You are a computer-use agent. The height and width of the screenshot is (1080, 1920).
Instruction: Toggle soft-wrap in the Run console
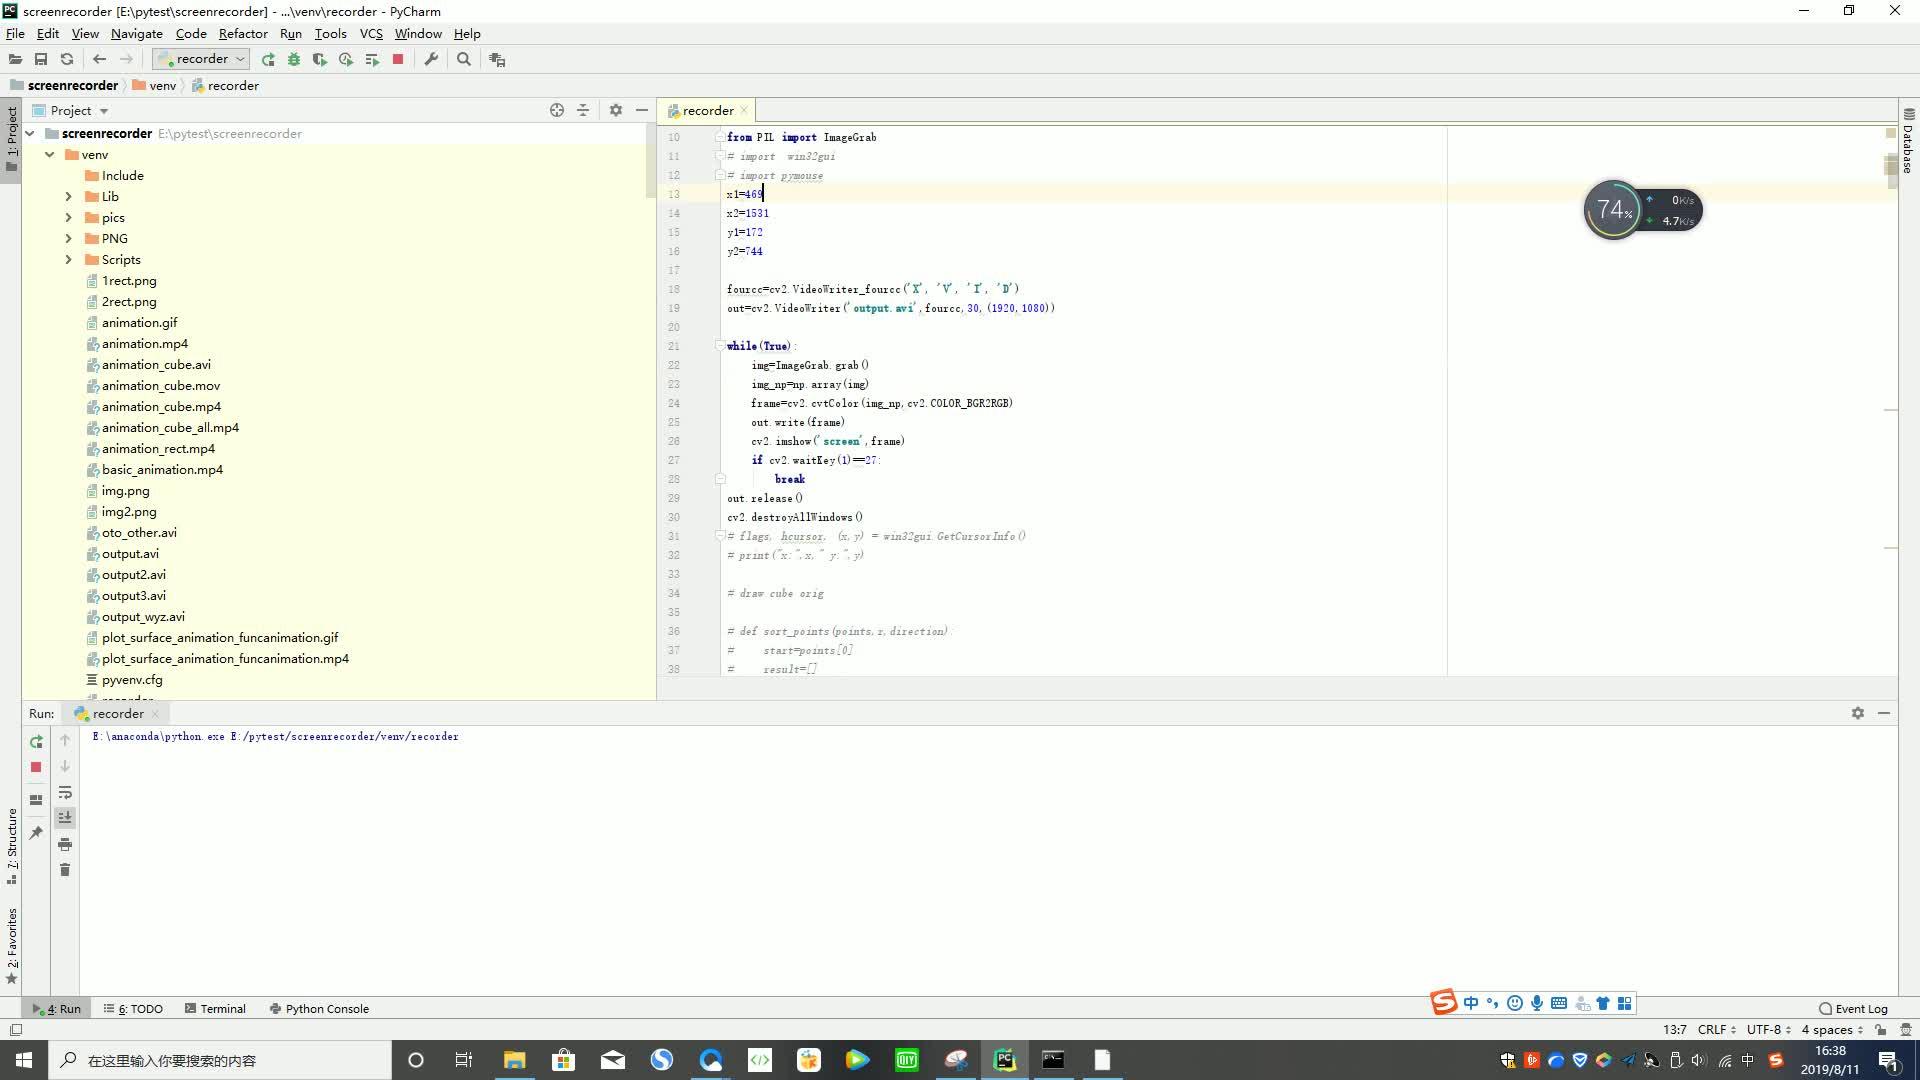tap(65, 792)
